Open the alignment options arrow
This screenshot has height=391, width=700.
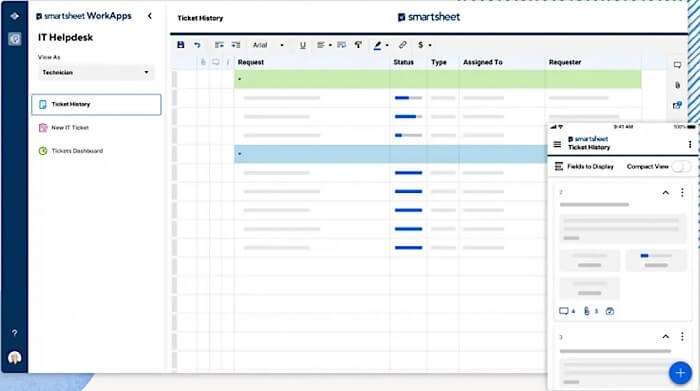click(x=330, y=45)
